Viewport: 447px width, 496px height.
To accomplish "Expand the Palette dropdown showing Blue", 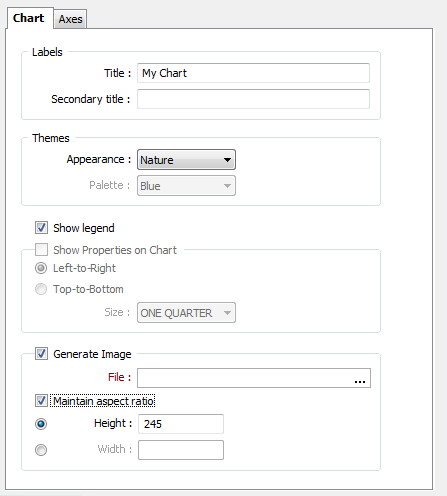I will pos(186,186).
